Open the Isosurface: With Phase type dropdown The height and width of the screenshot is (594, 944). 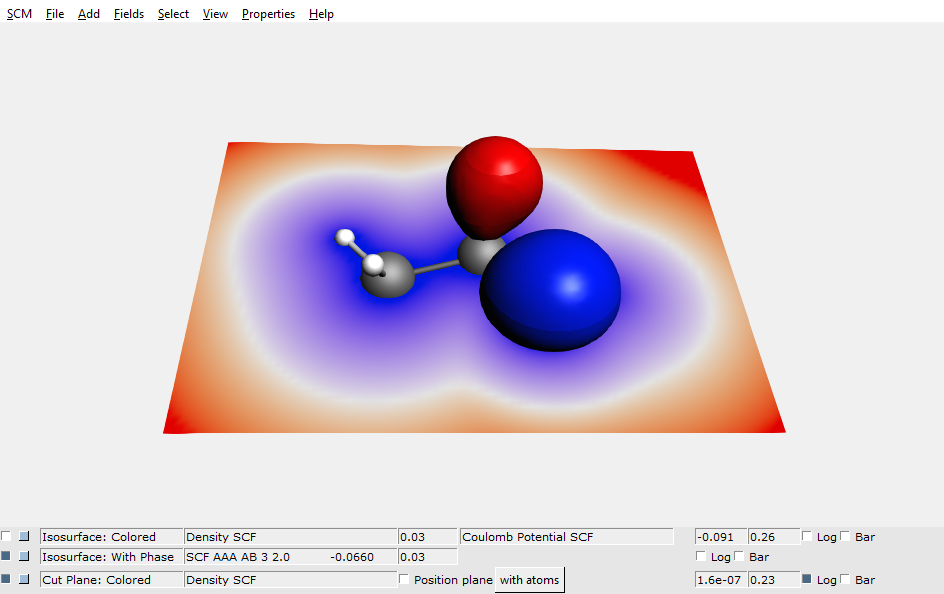point(111,557)
